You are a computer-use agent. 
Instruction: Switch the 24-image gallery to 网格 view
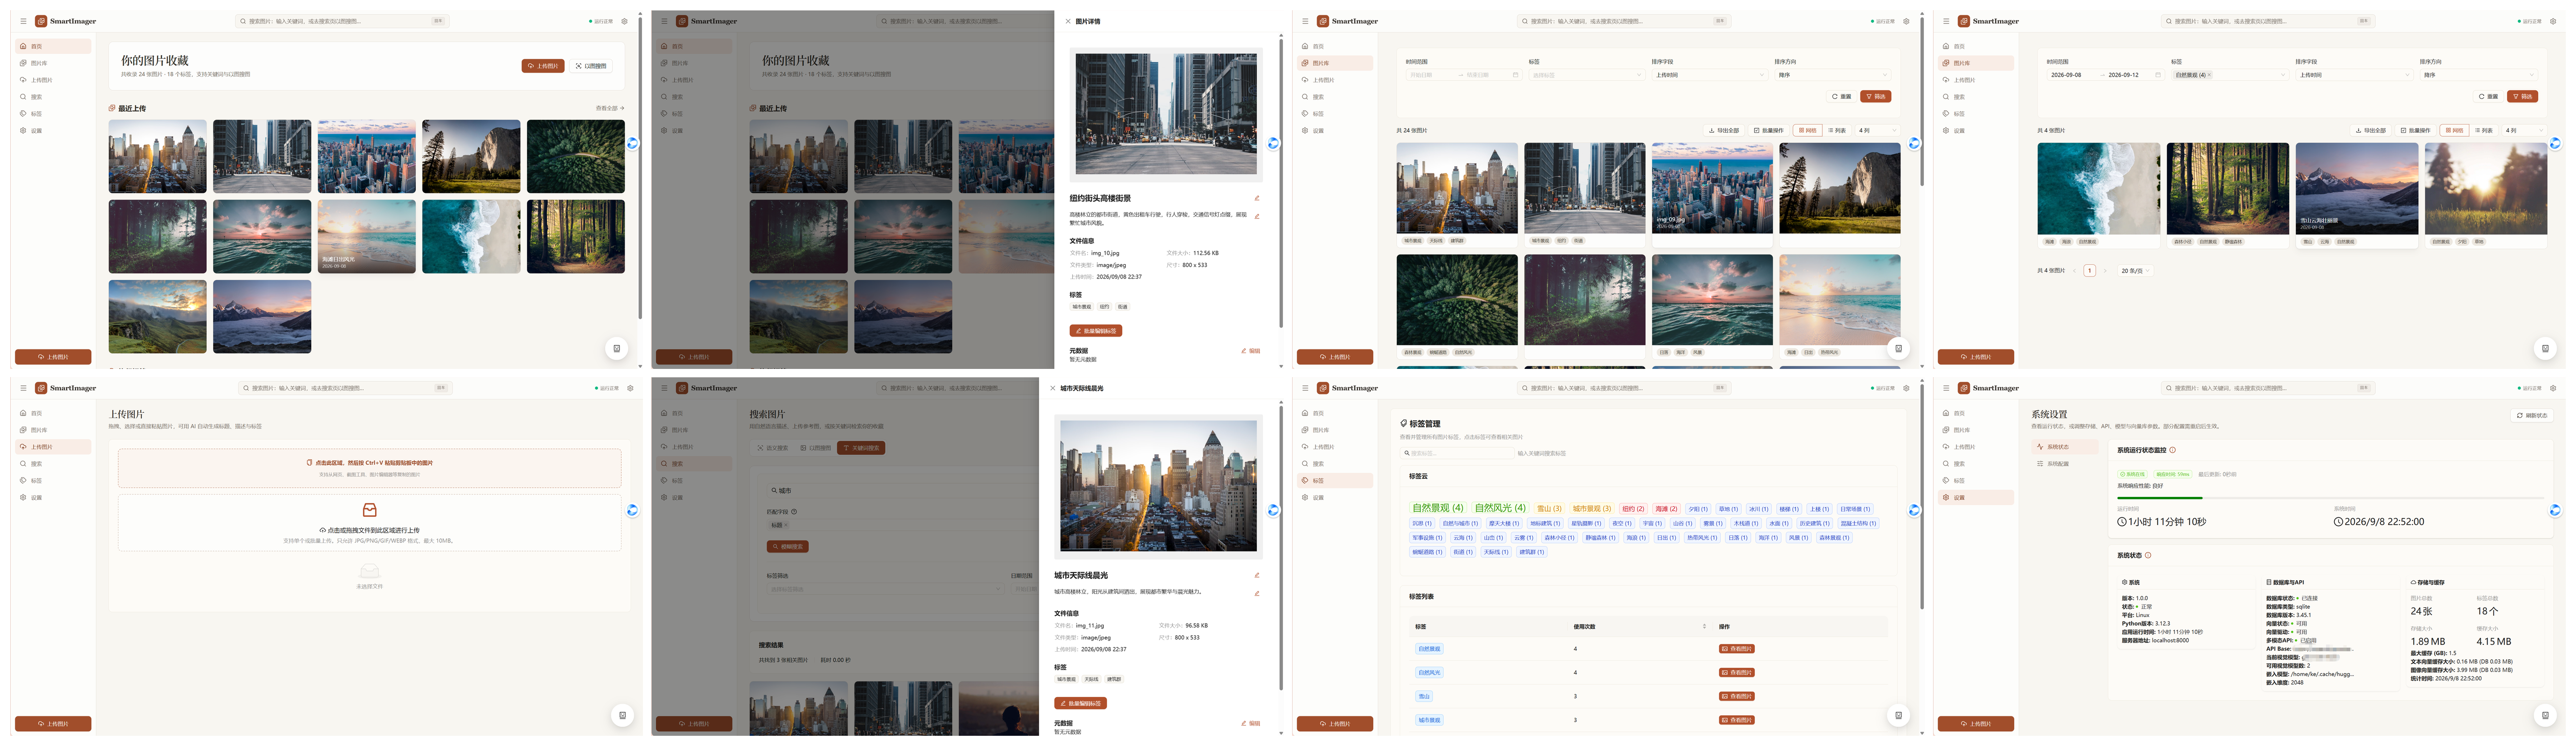[1807, 130]
